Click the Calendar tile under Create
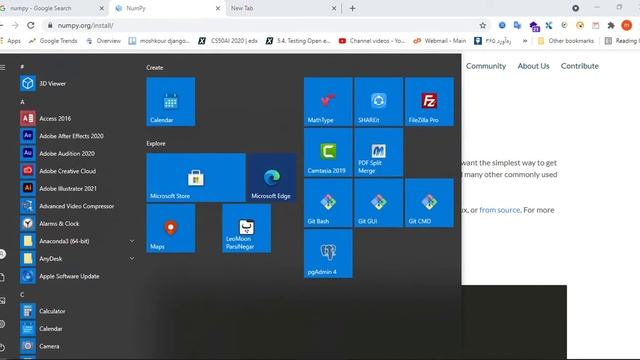 pos(171,102)
